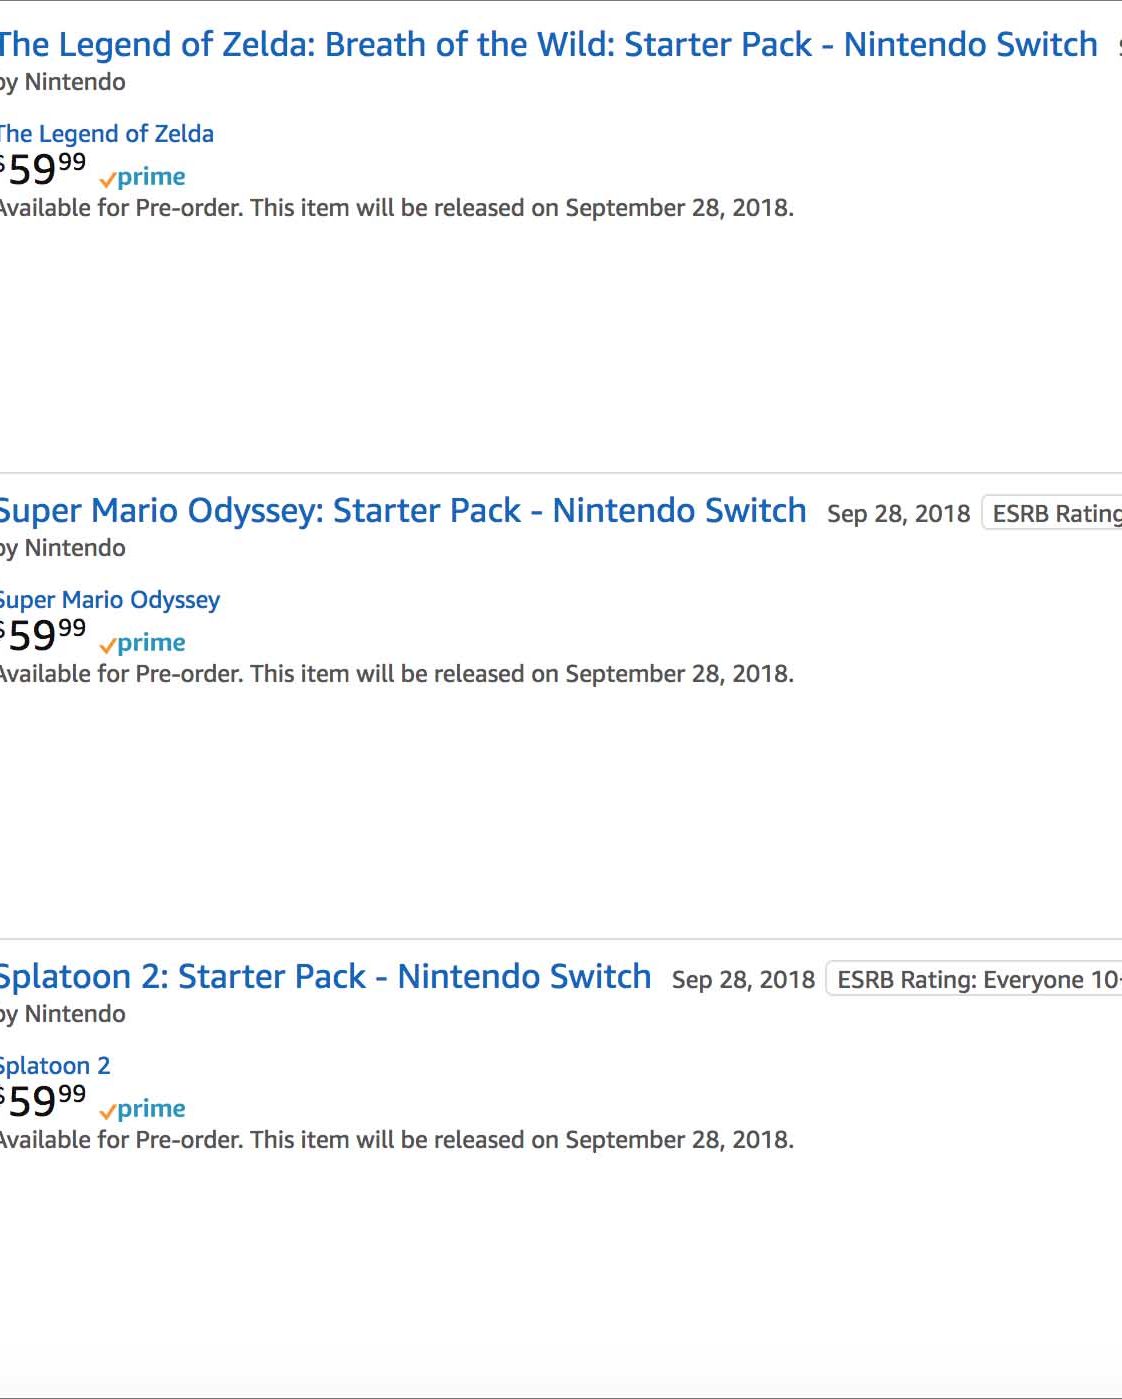The width and height of the screenshot is (1122, 1399).
Task: Open Splatoon 2: Starter Pack title link
Action: pos(326,976)
